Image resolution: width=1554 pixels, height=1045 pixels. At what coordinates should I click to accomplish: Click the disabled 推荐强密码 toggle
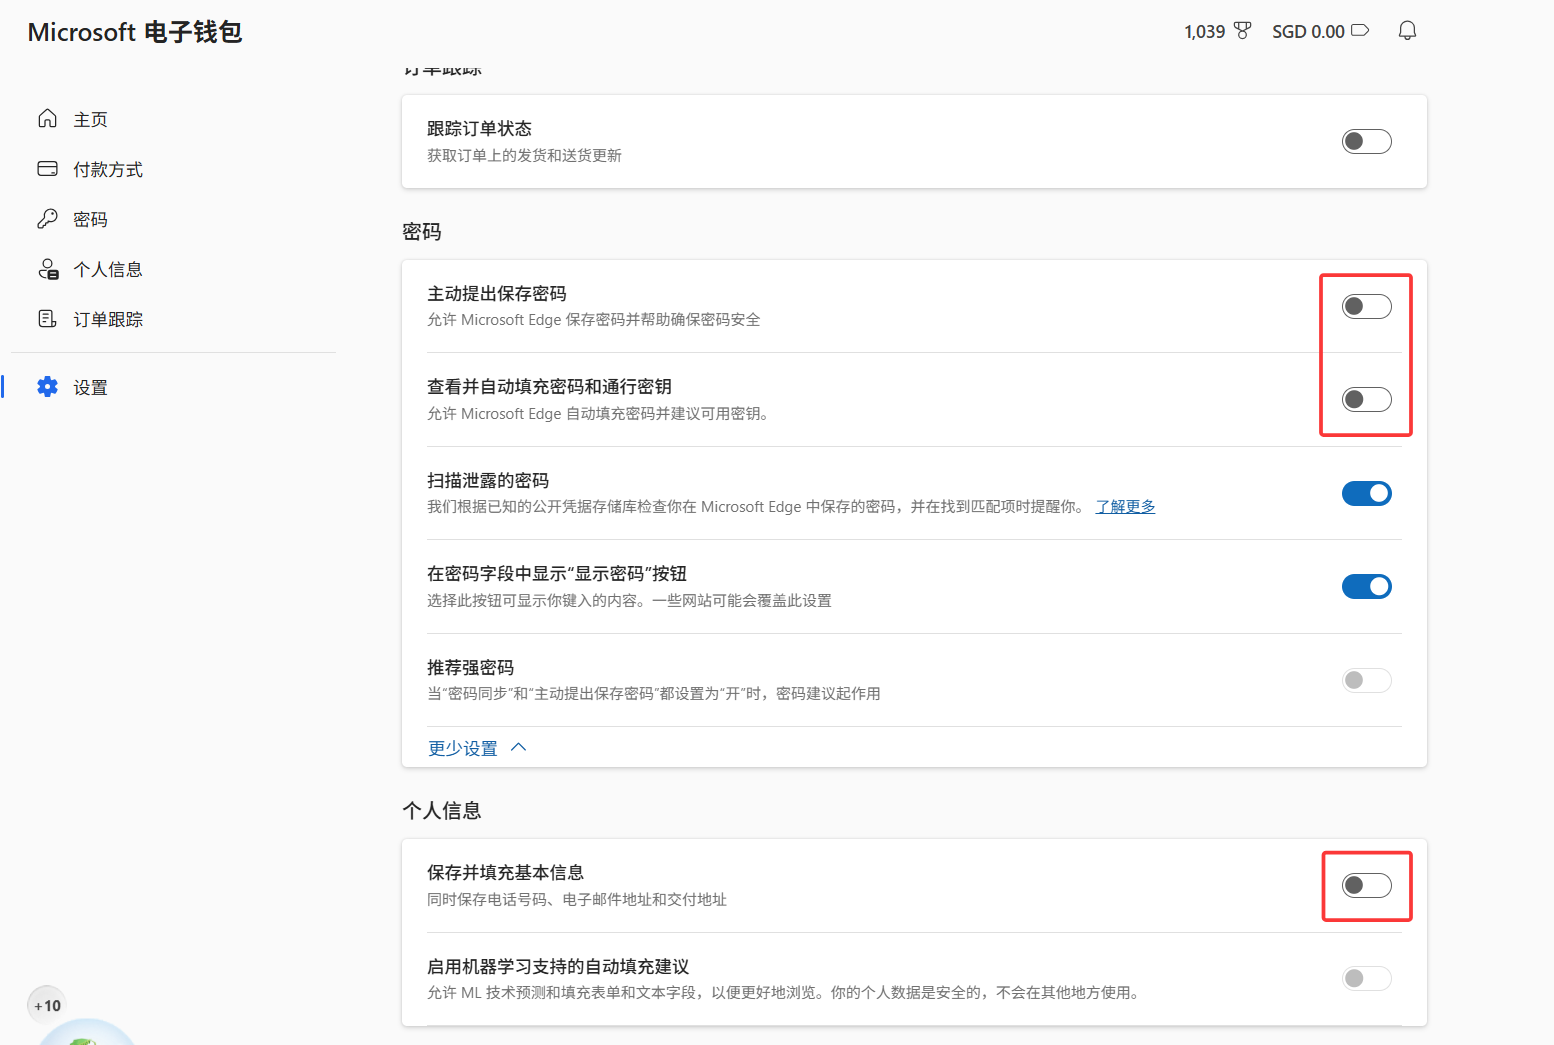(1366, 680)
